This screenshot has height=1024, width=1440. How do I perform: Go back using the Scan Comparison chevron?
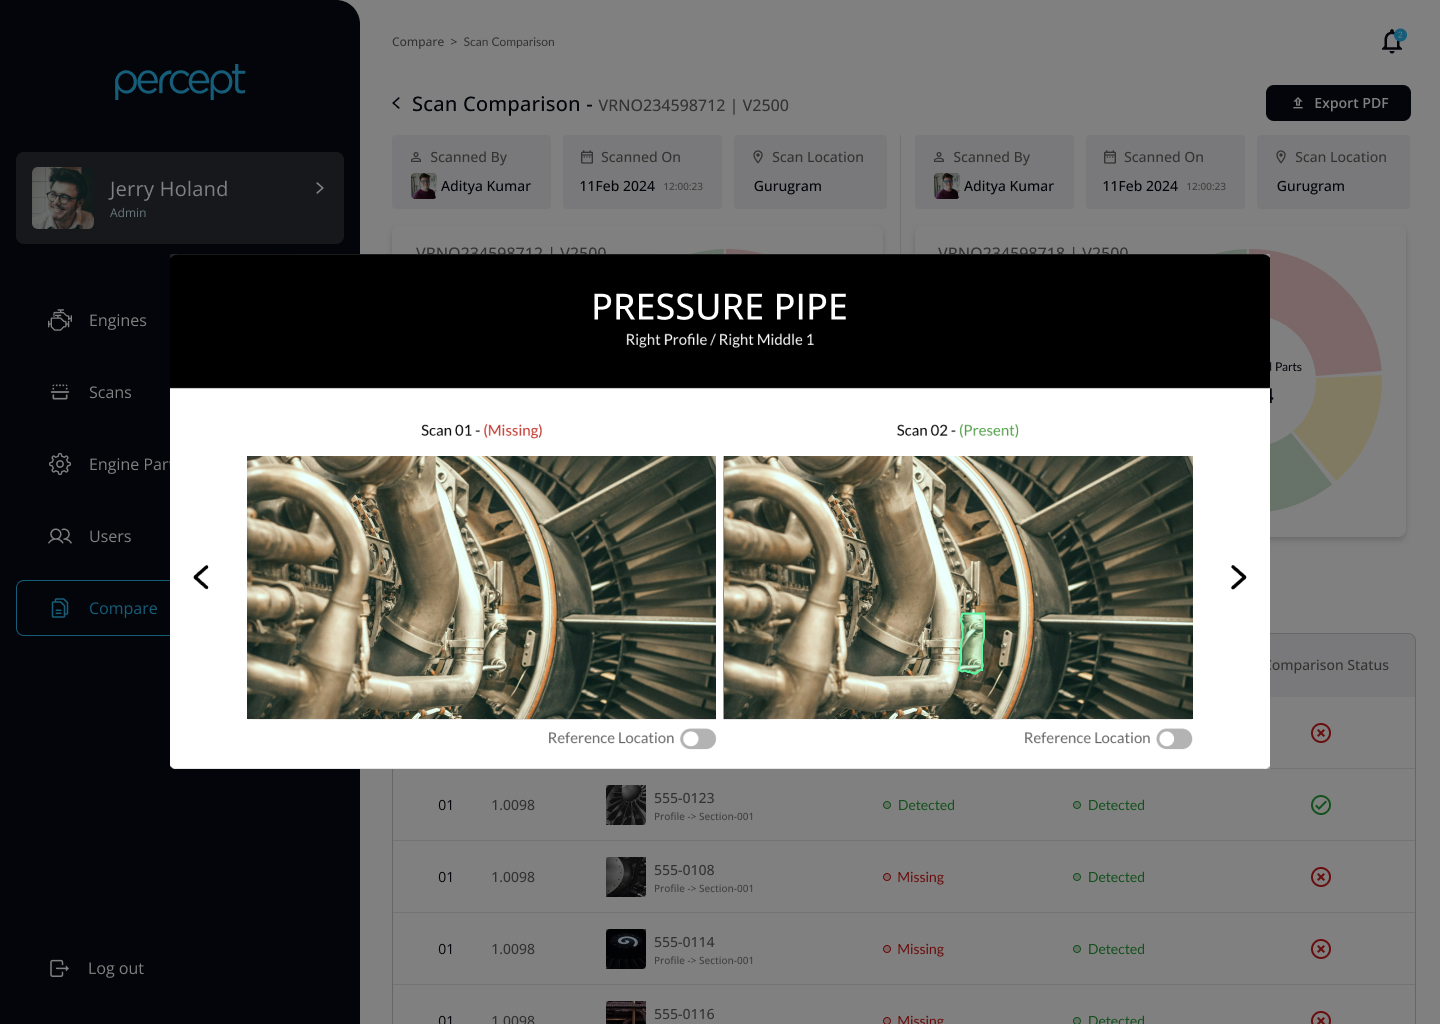(x=396, y=103)
